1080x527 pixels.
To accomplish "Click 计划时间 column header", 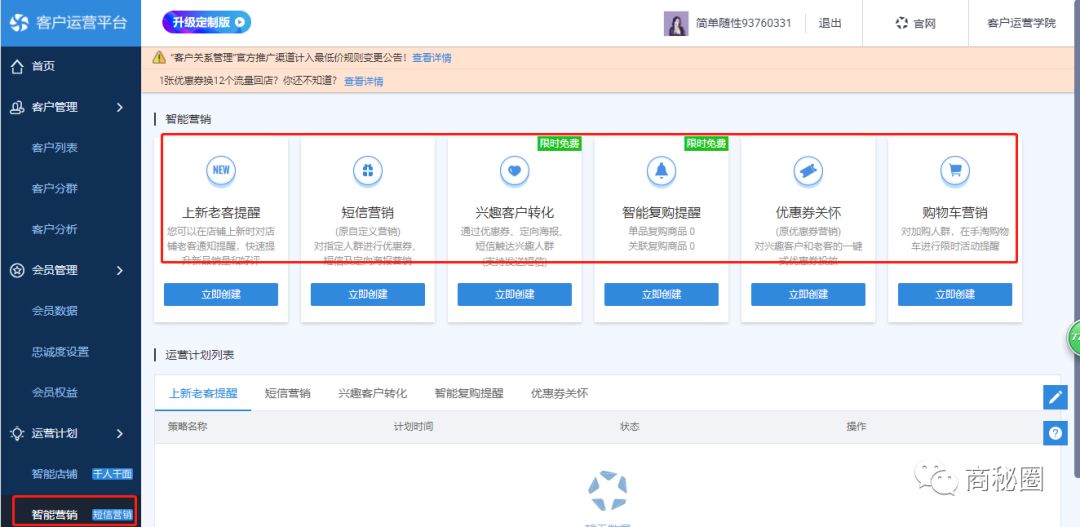I will point(413,426).
